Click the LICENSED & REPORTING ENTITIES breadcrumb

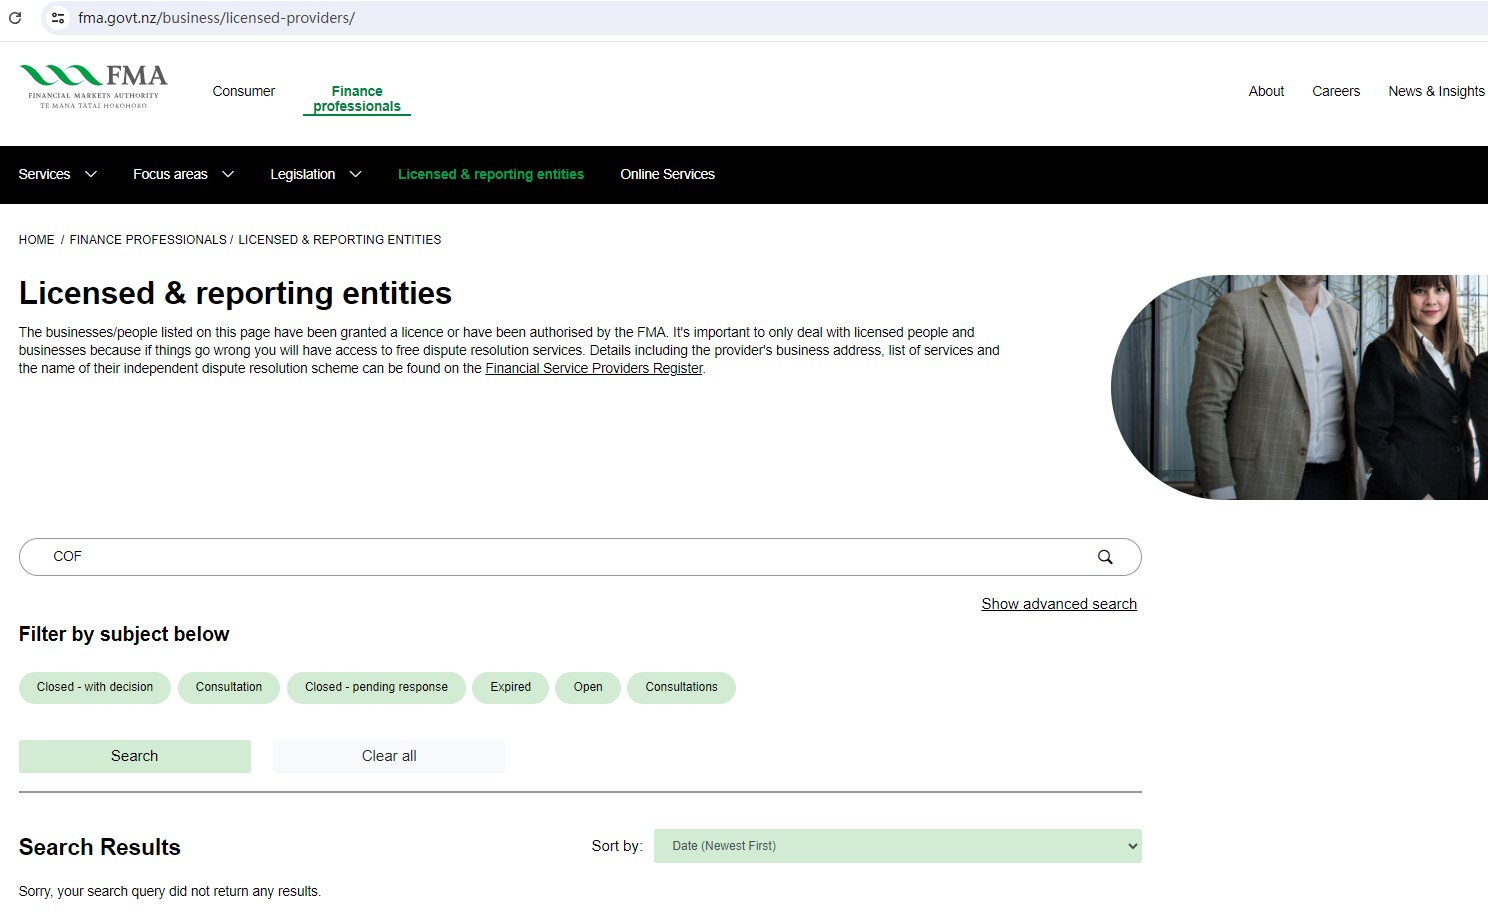pyautogui.click(x=340, y=240)
